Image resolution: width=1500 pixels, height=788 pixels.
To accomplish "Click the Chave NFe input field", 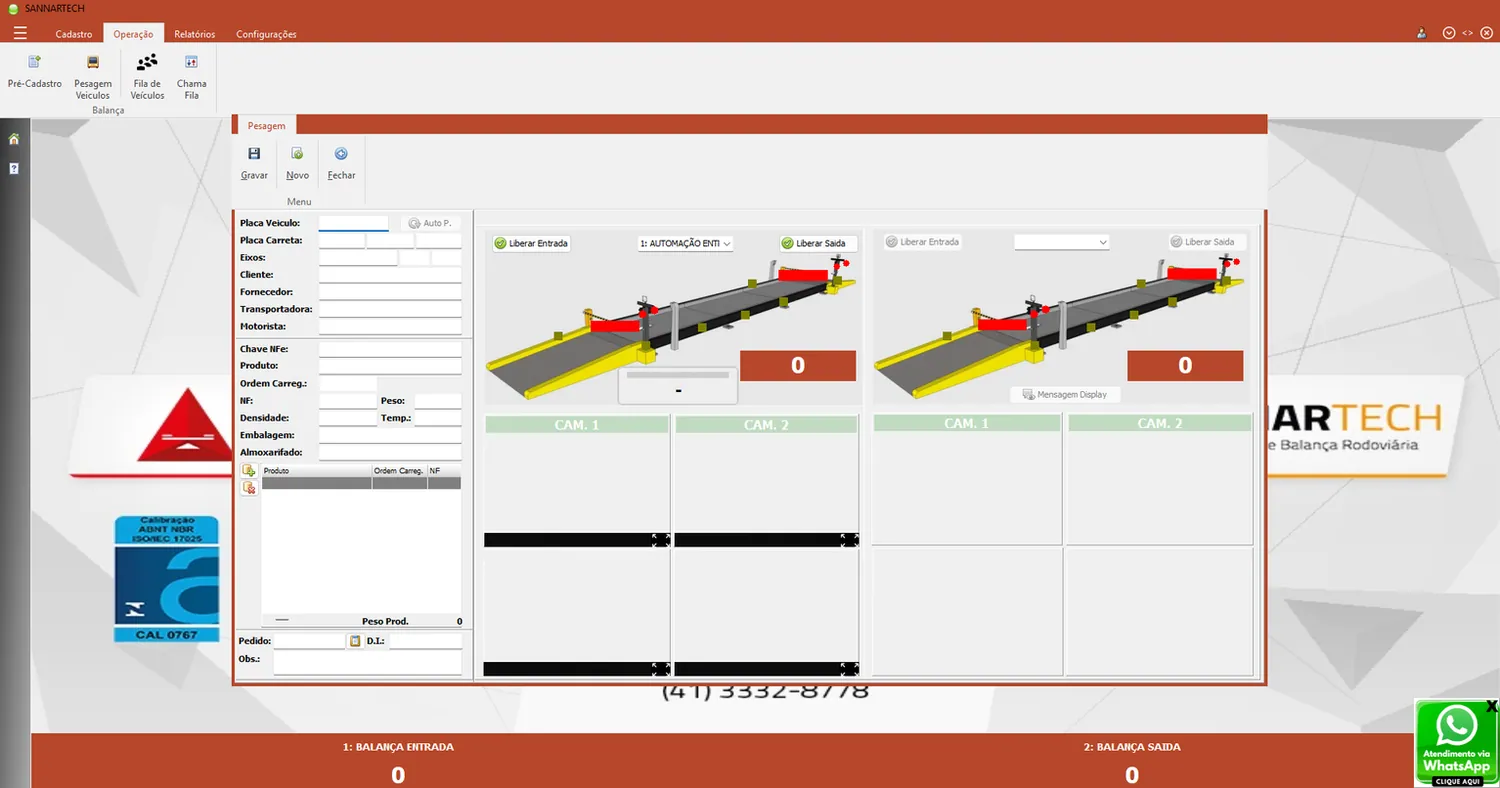I will tap(390, 349).
